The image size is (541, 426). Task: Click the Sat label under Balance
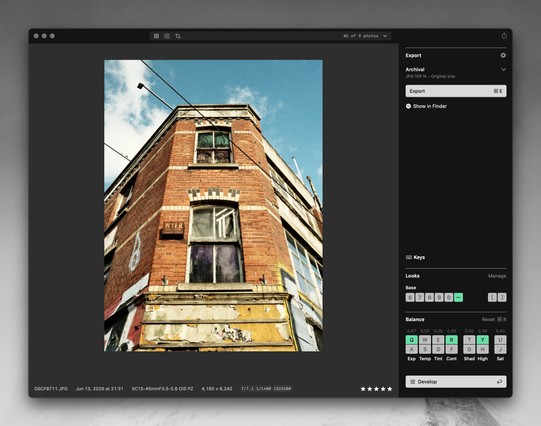[500, 359]
